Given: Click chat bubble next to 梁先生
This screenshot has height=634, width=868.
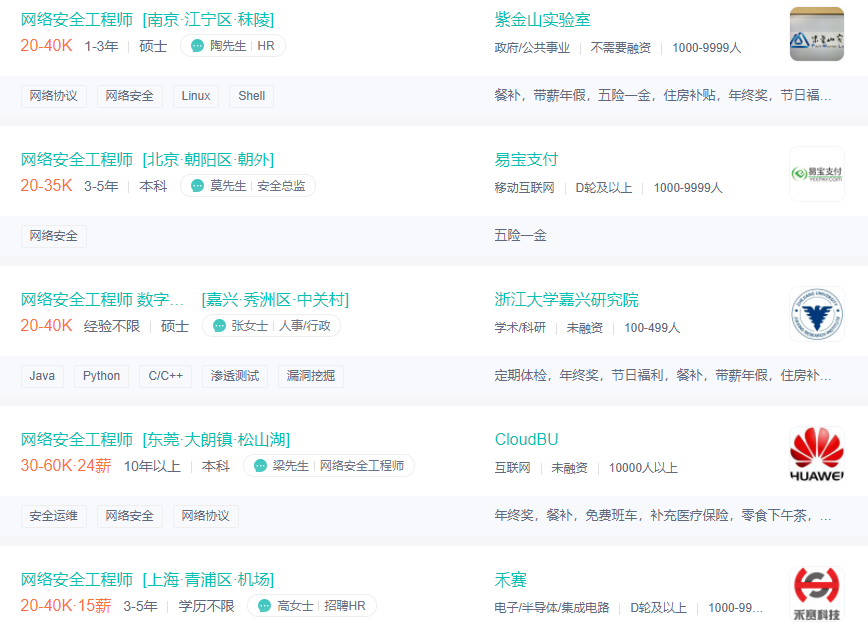Looking at the screenshot, I should point(260,466).
